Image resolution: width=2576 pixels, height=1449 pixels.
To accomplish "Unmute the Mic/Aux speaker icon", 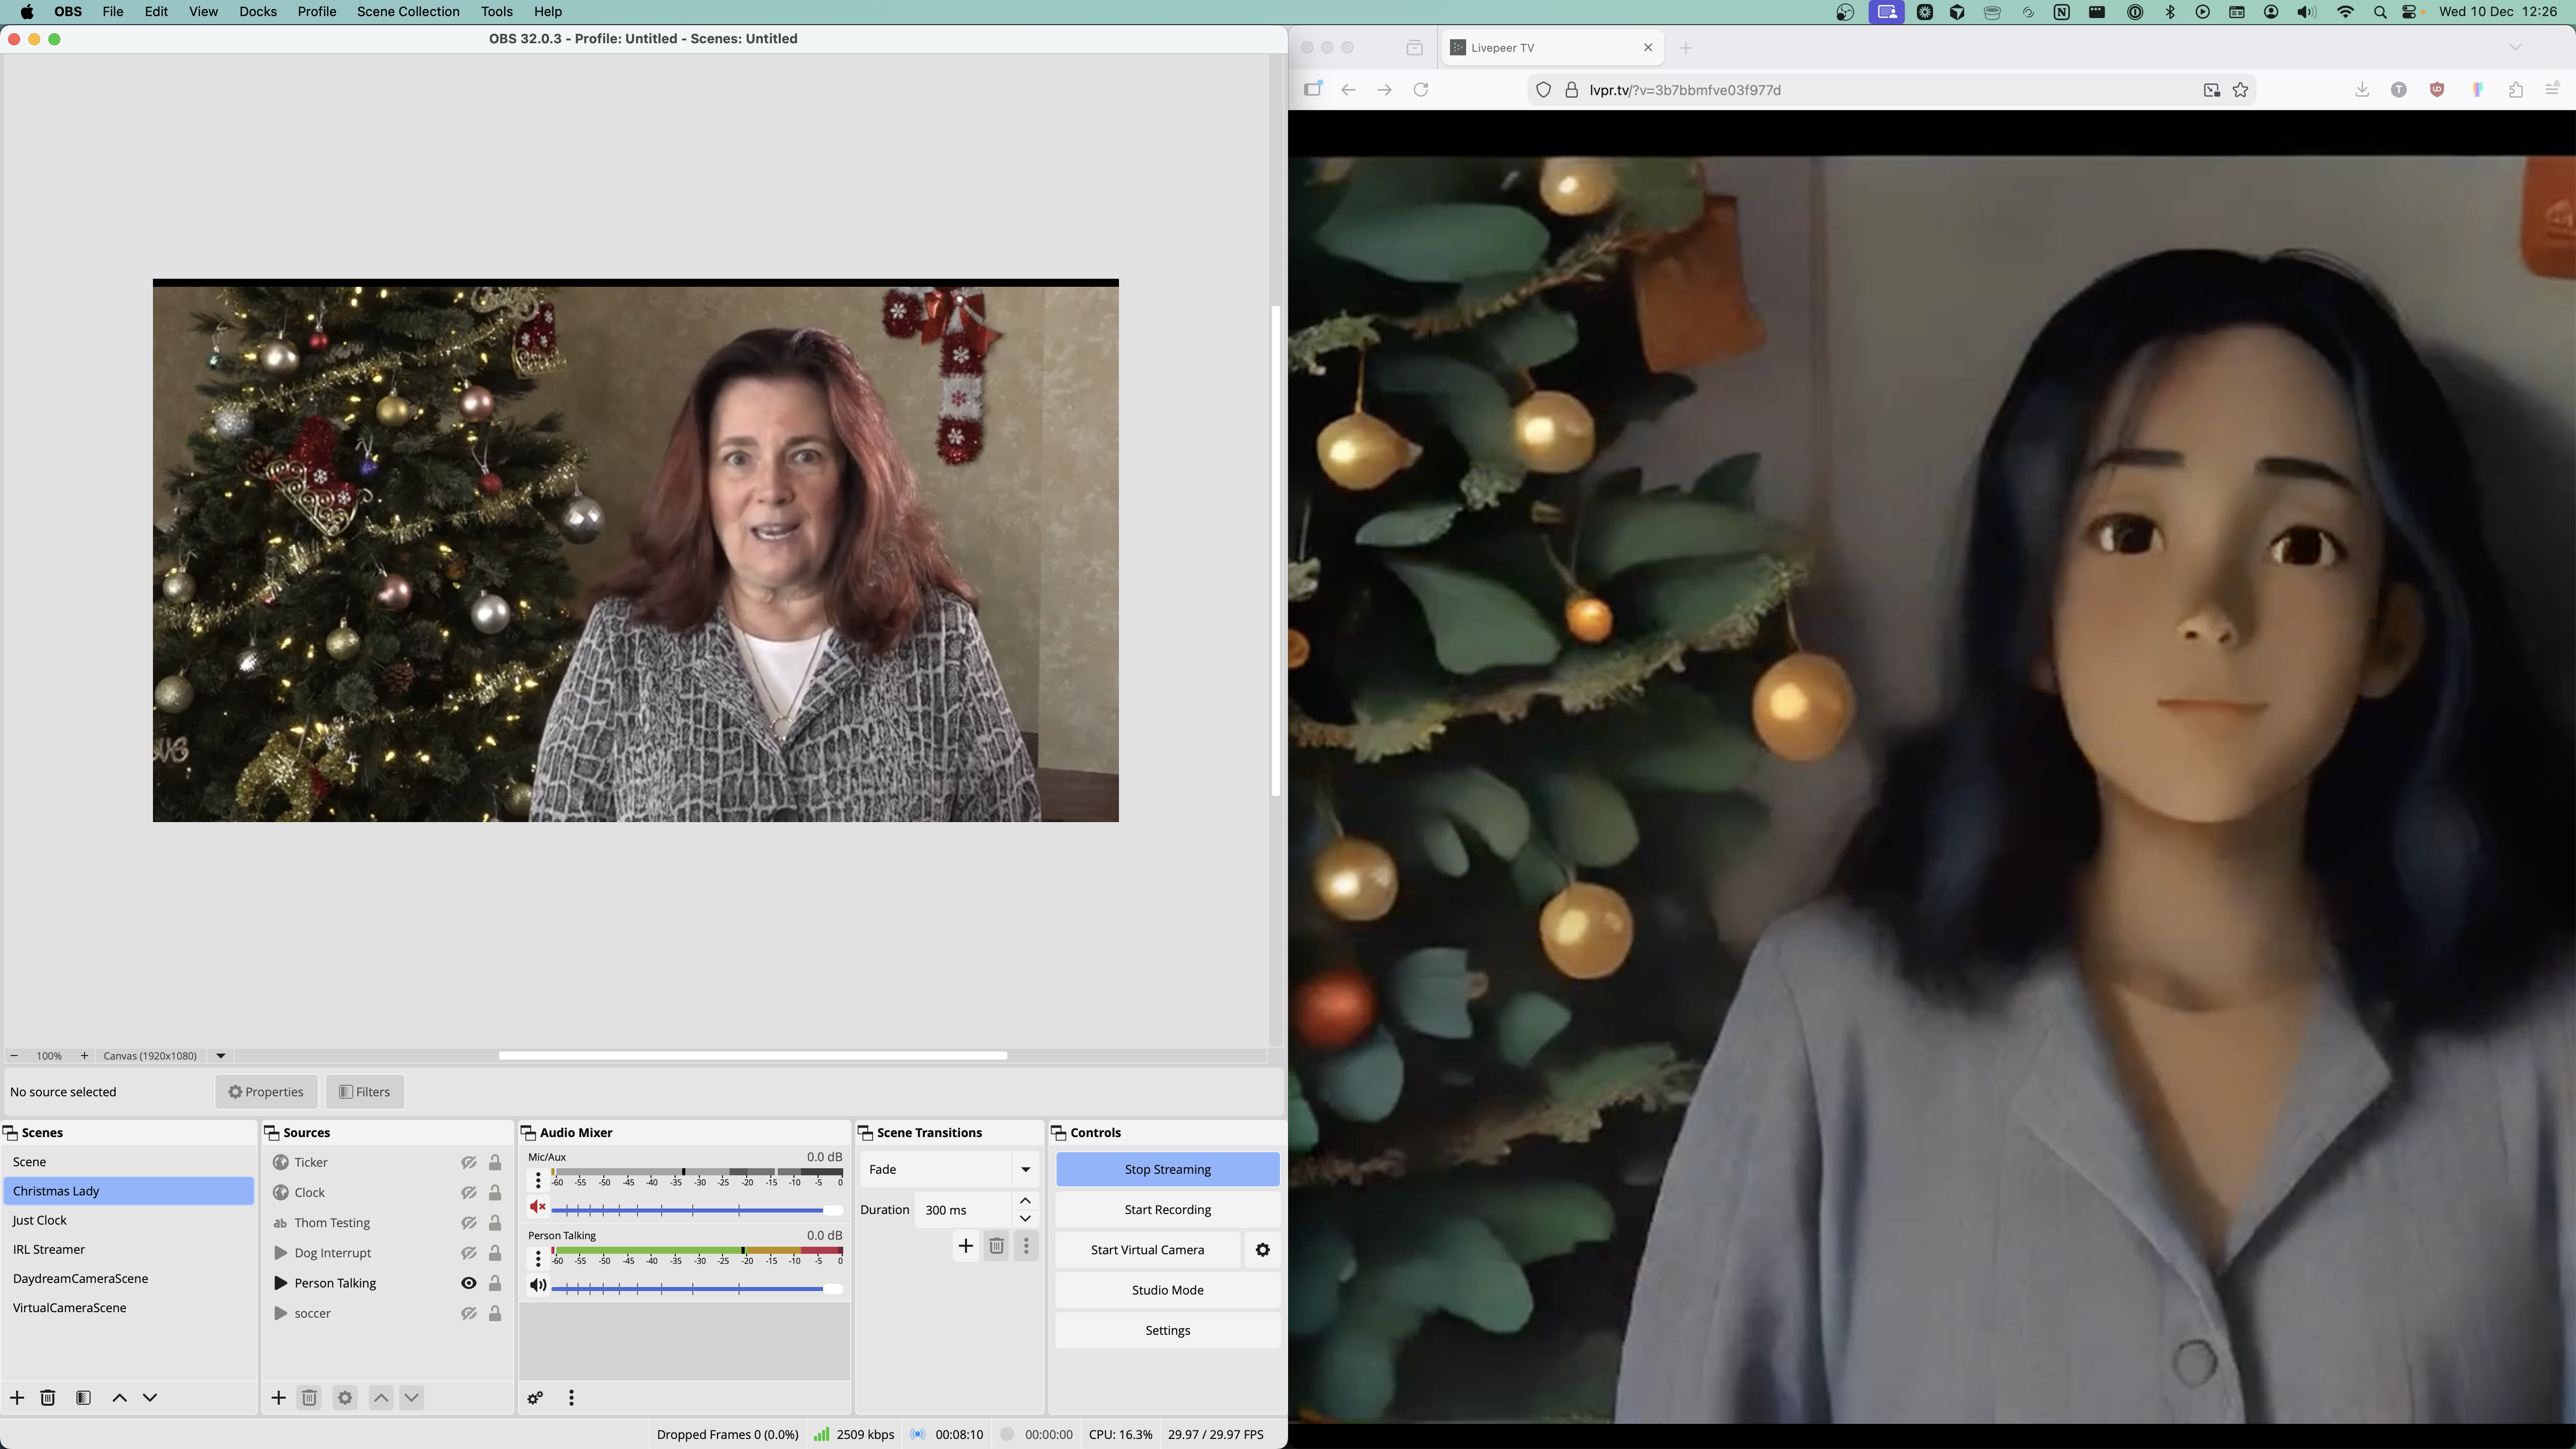I will click(538, 1207).
